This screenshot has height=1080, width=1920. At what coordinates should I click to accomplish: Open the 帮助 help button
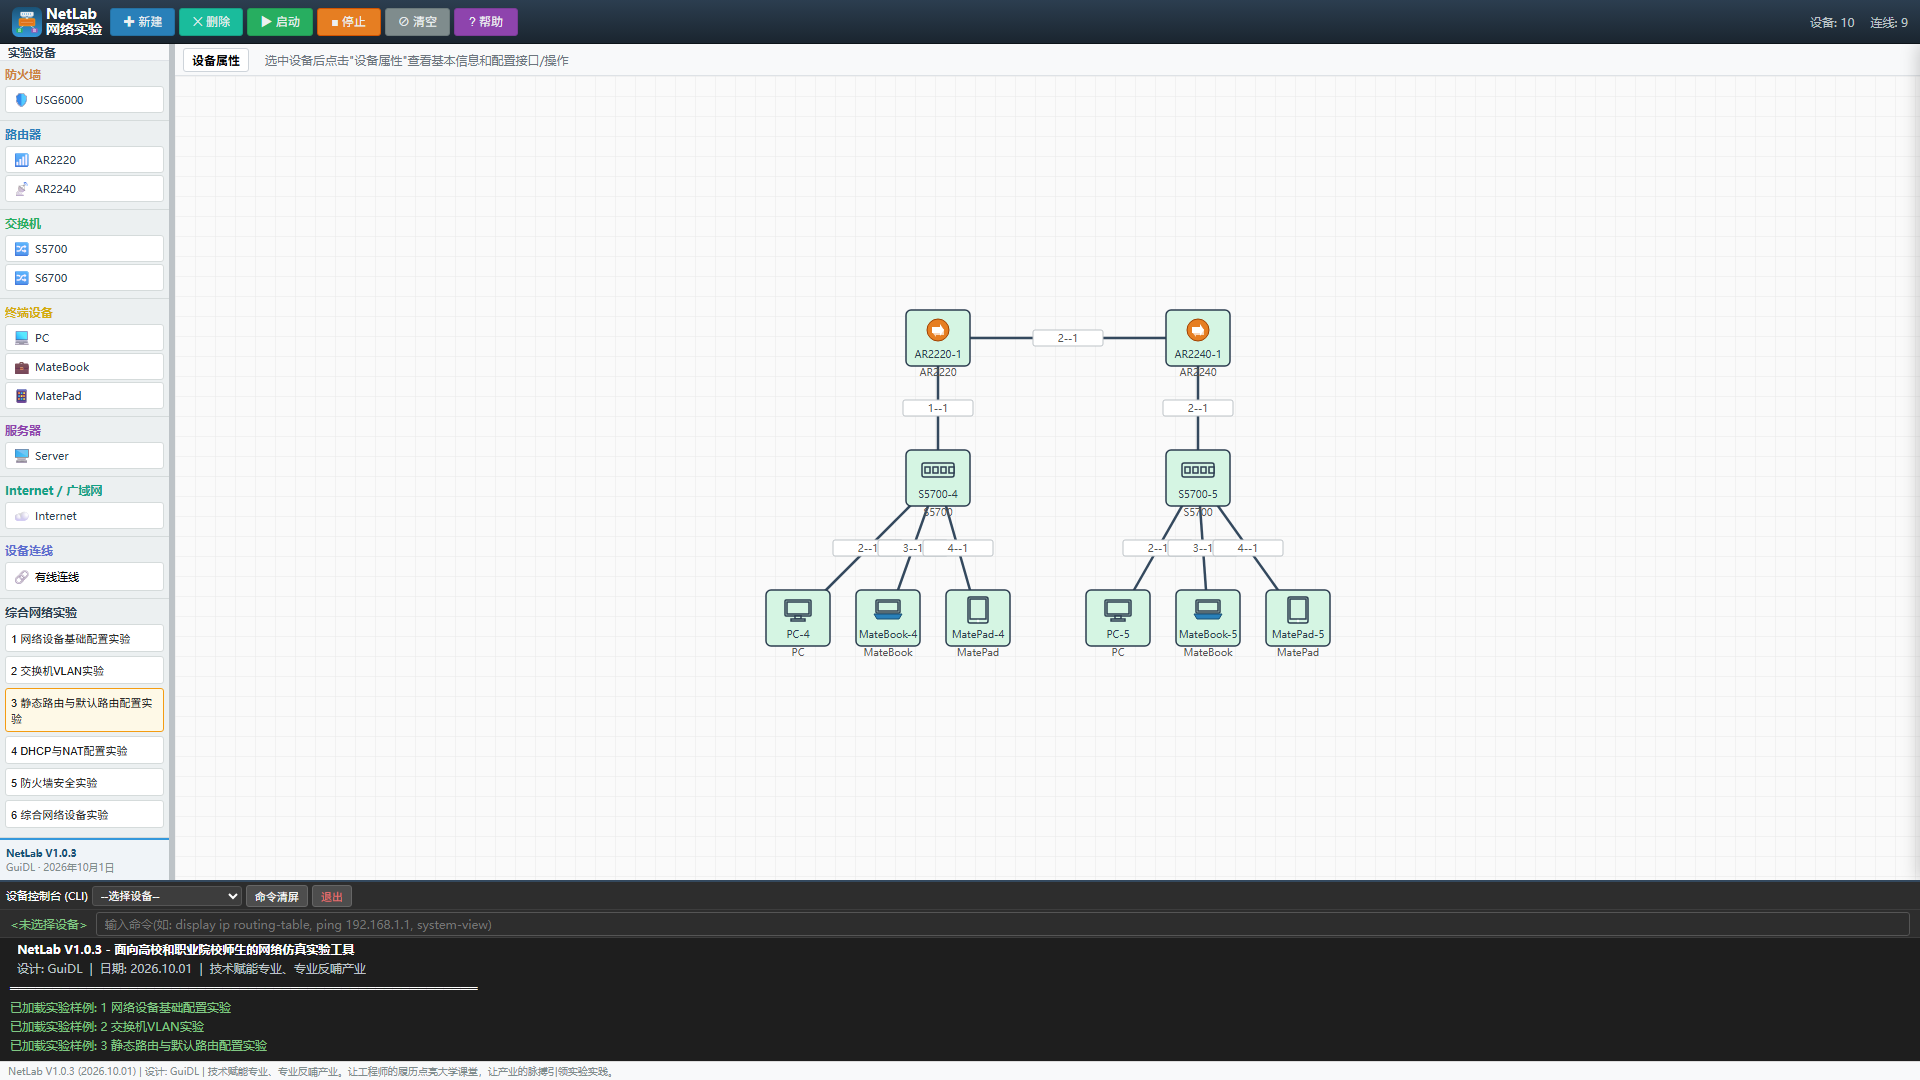(x=486, y=22)
